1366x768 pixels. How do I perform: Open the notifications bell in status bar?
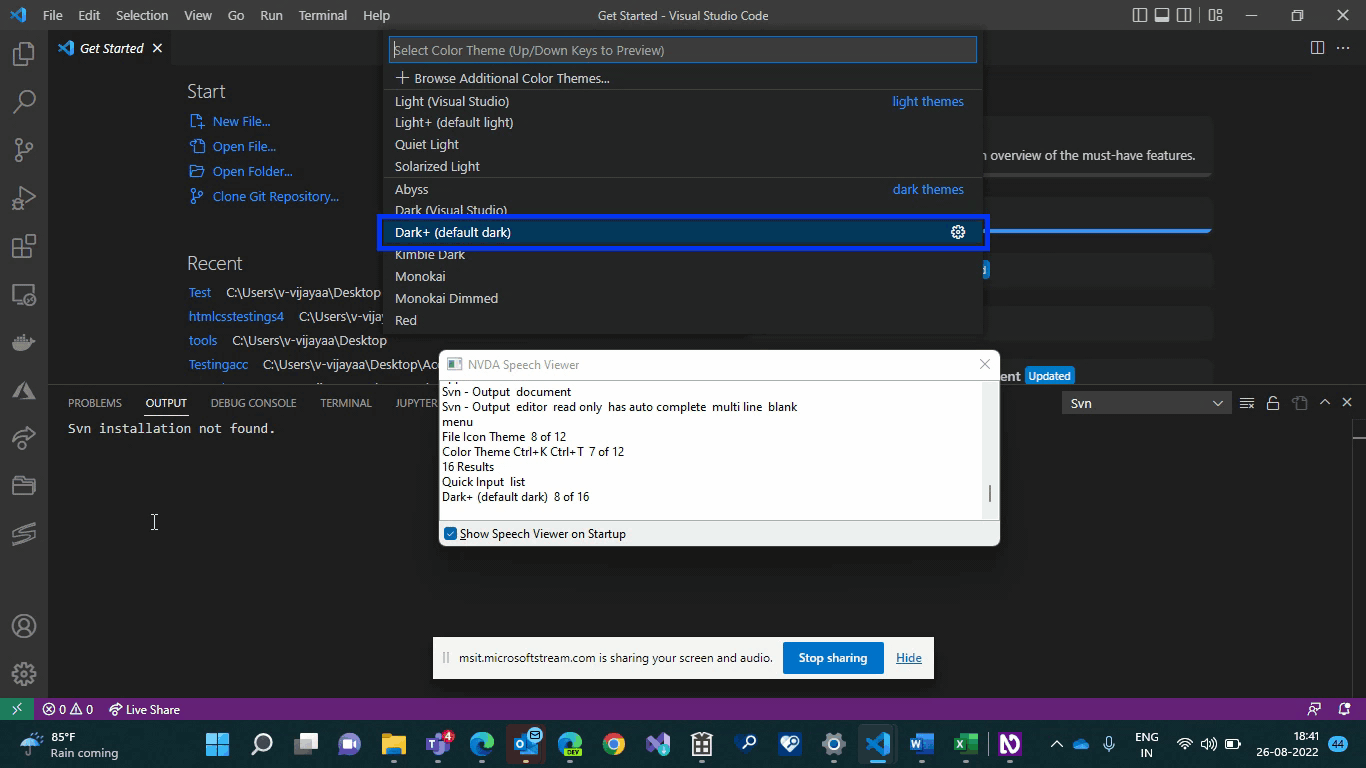[x=1345, y=709]
